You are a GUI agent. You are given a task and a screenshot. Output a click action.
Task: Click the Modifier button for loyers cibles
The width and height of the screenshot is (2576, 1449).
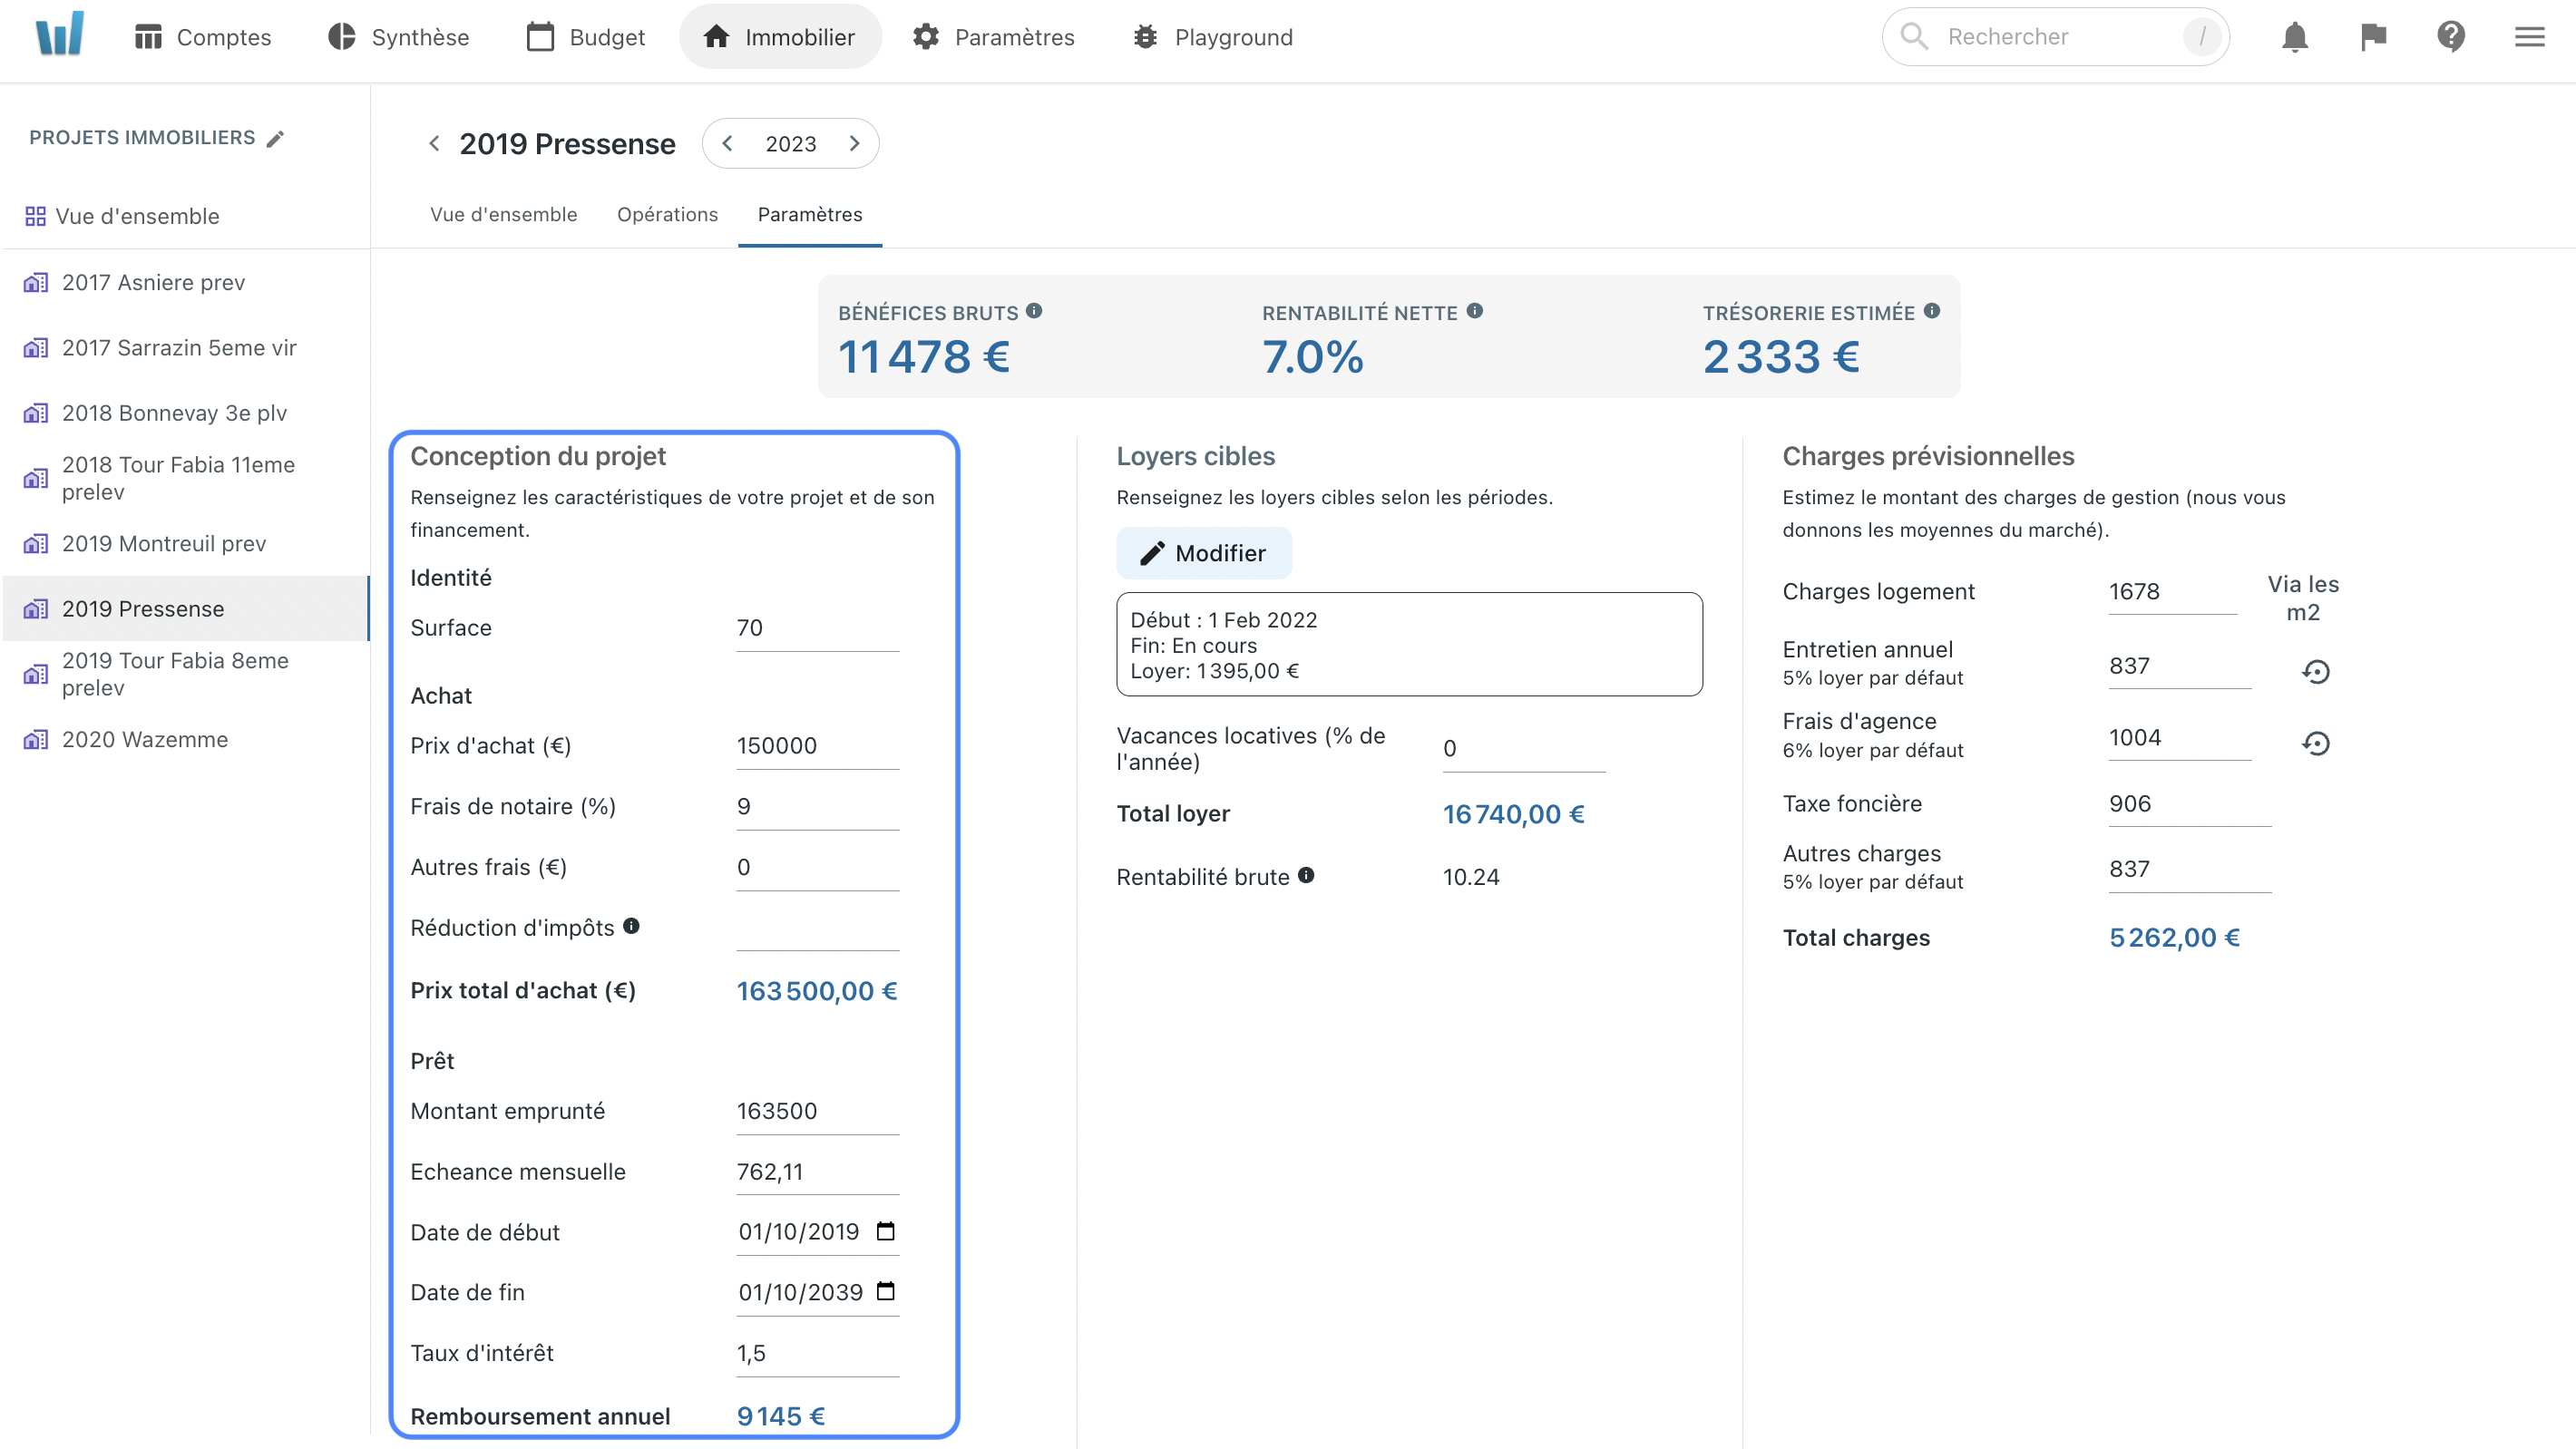(x=1201, y=552)
